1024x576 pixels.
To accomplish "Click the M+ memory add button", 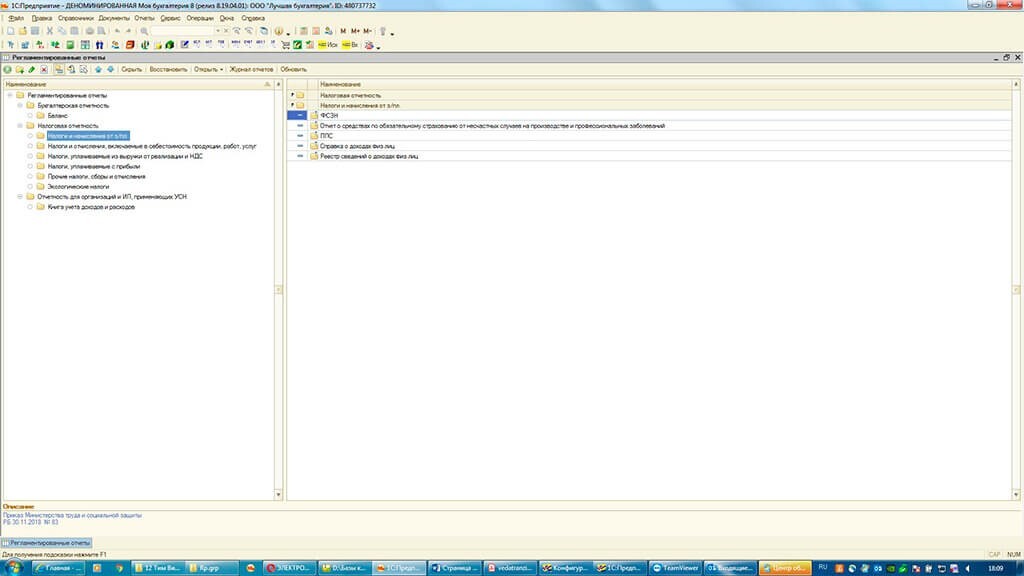I will [355, 31].
